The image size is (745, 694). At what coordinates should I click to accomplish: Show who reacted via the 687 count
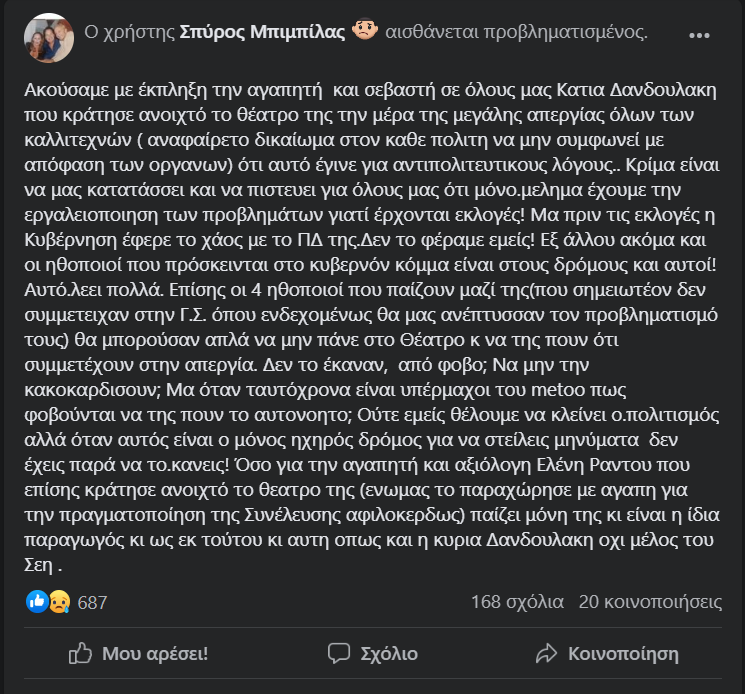coord(92,603)
